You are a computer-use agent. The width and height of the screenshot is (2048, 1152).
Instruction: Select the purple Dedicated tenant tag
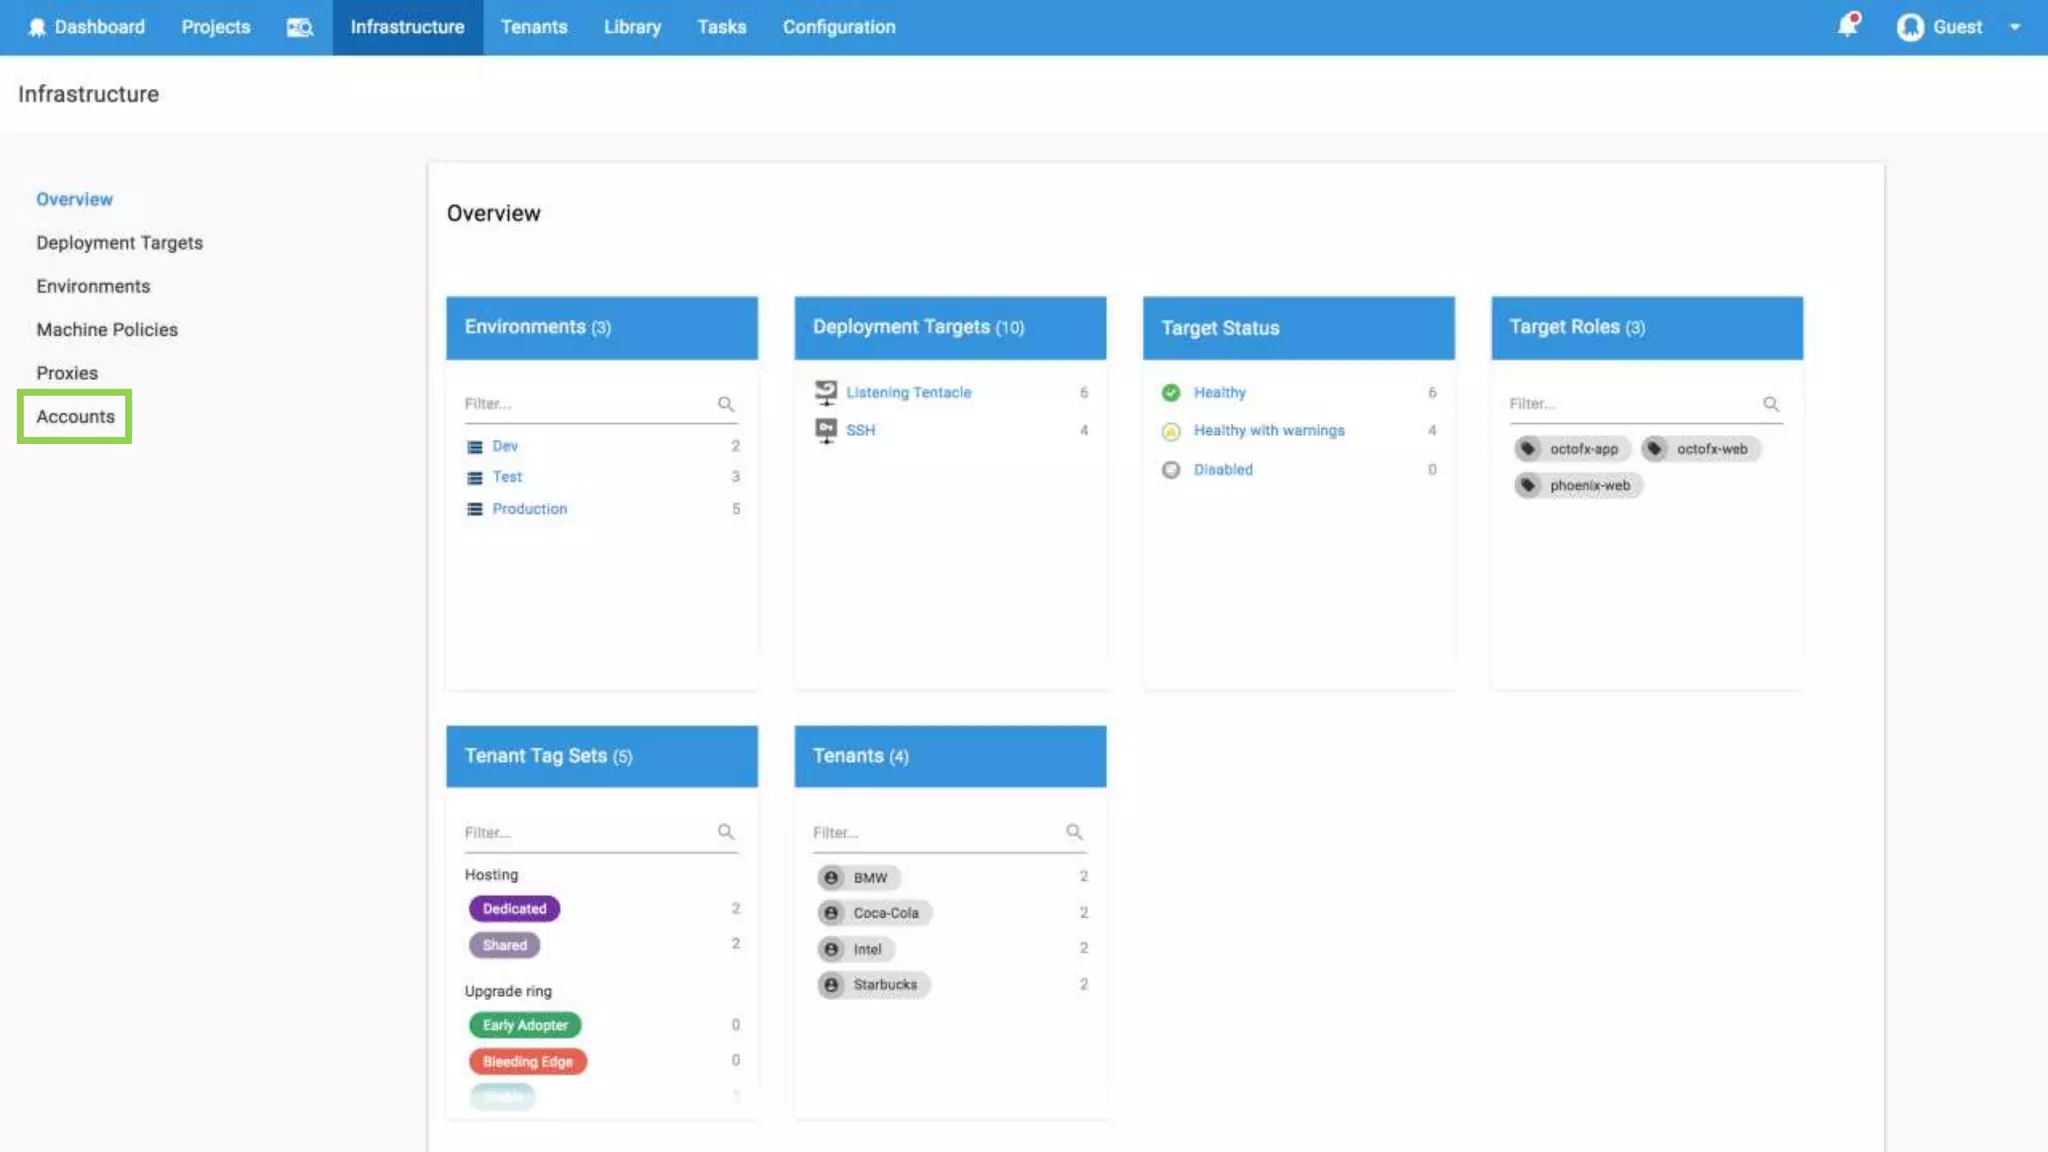click(x=514, y=908)
